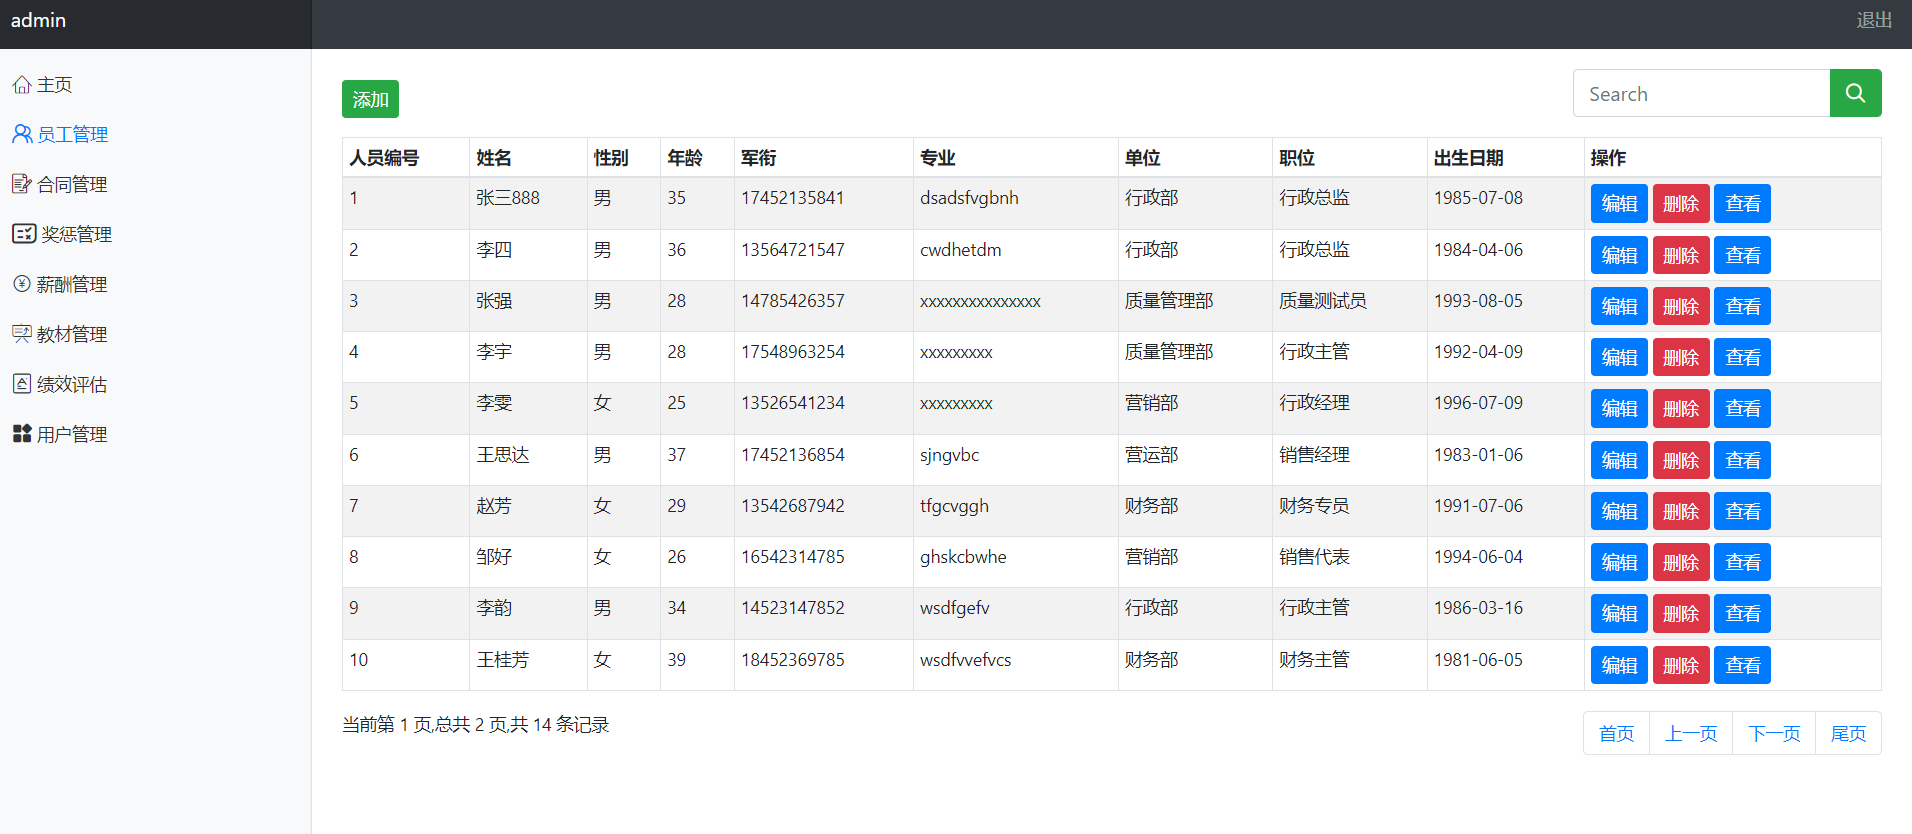The image size is (1912, 834).
Task: Focus the Search input field
Action: click(x=1701, y=93)
